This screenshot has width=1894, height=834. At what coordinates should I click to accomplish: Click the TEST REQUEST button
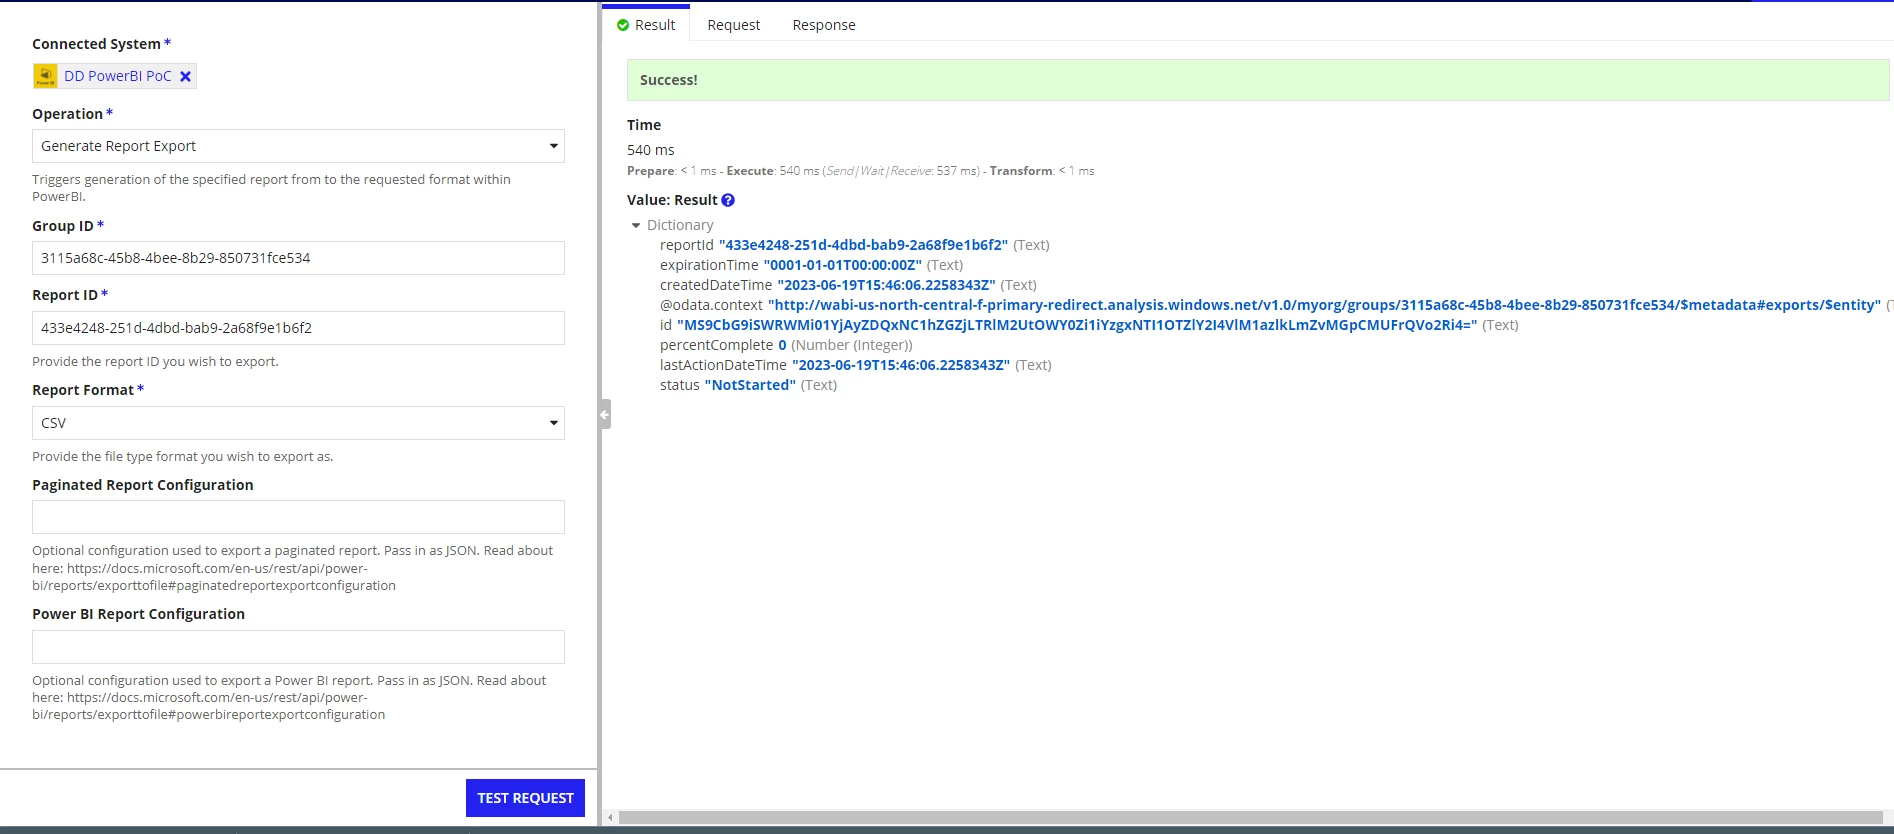(525, 798)
